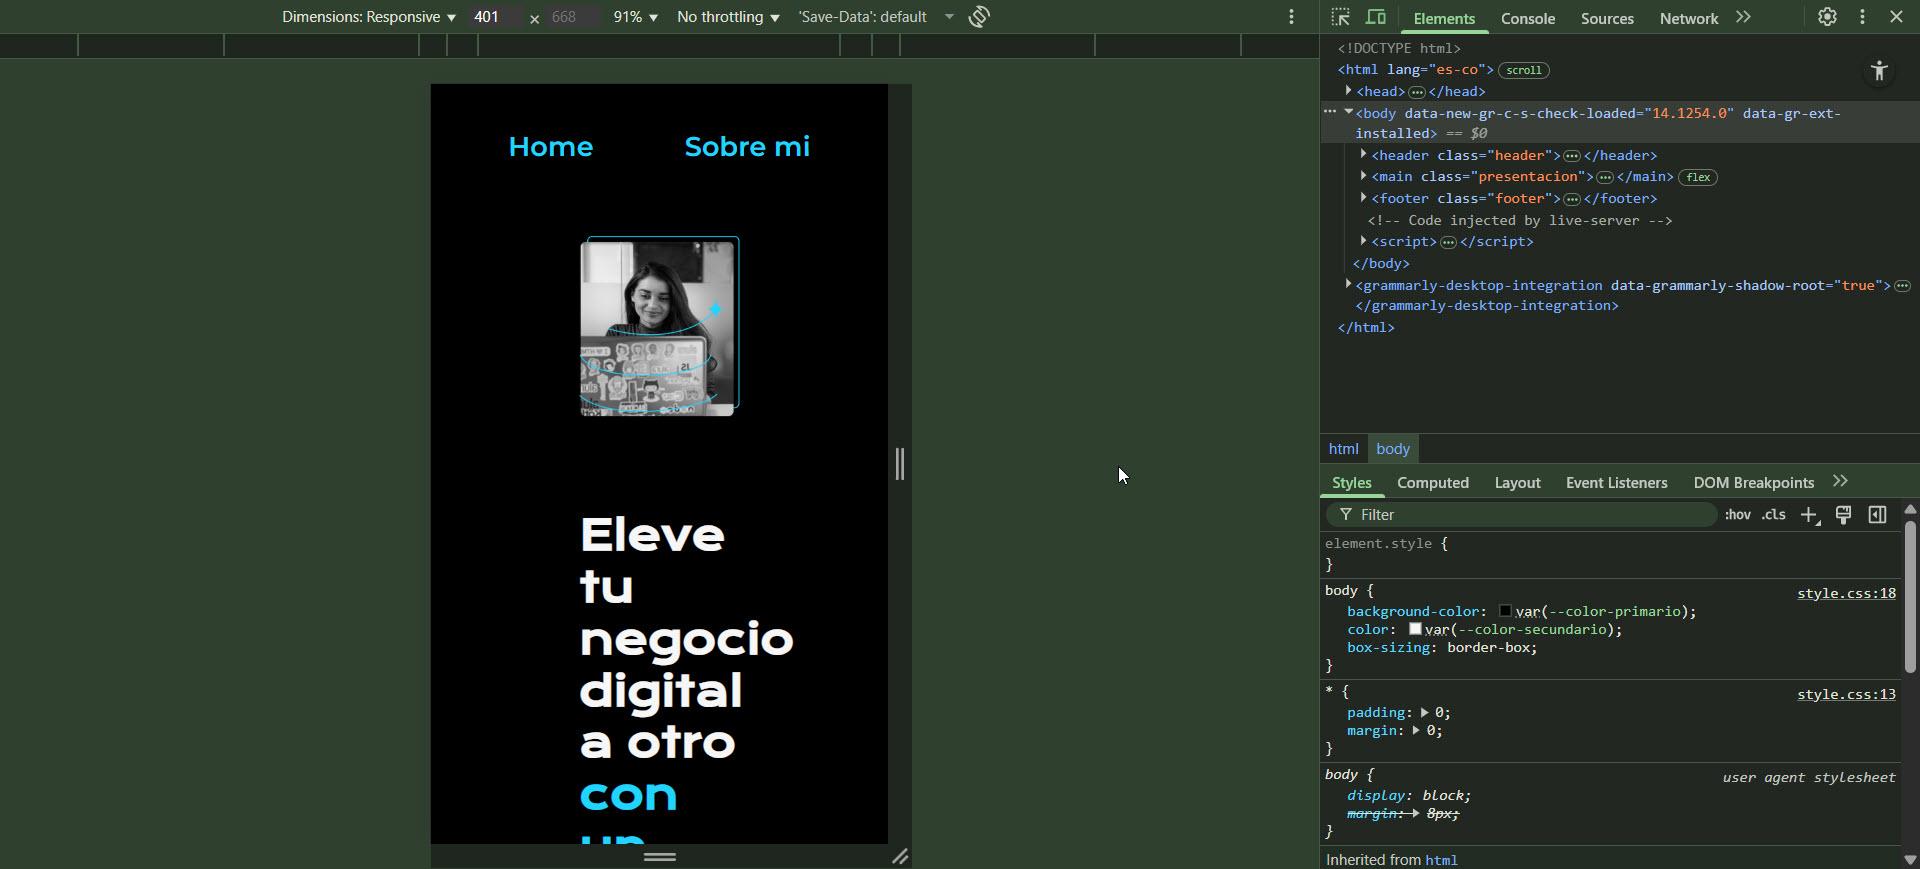
Task: Click the scroll badge on html element
Action: 1524,70
